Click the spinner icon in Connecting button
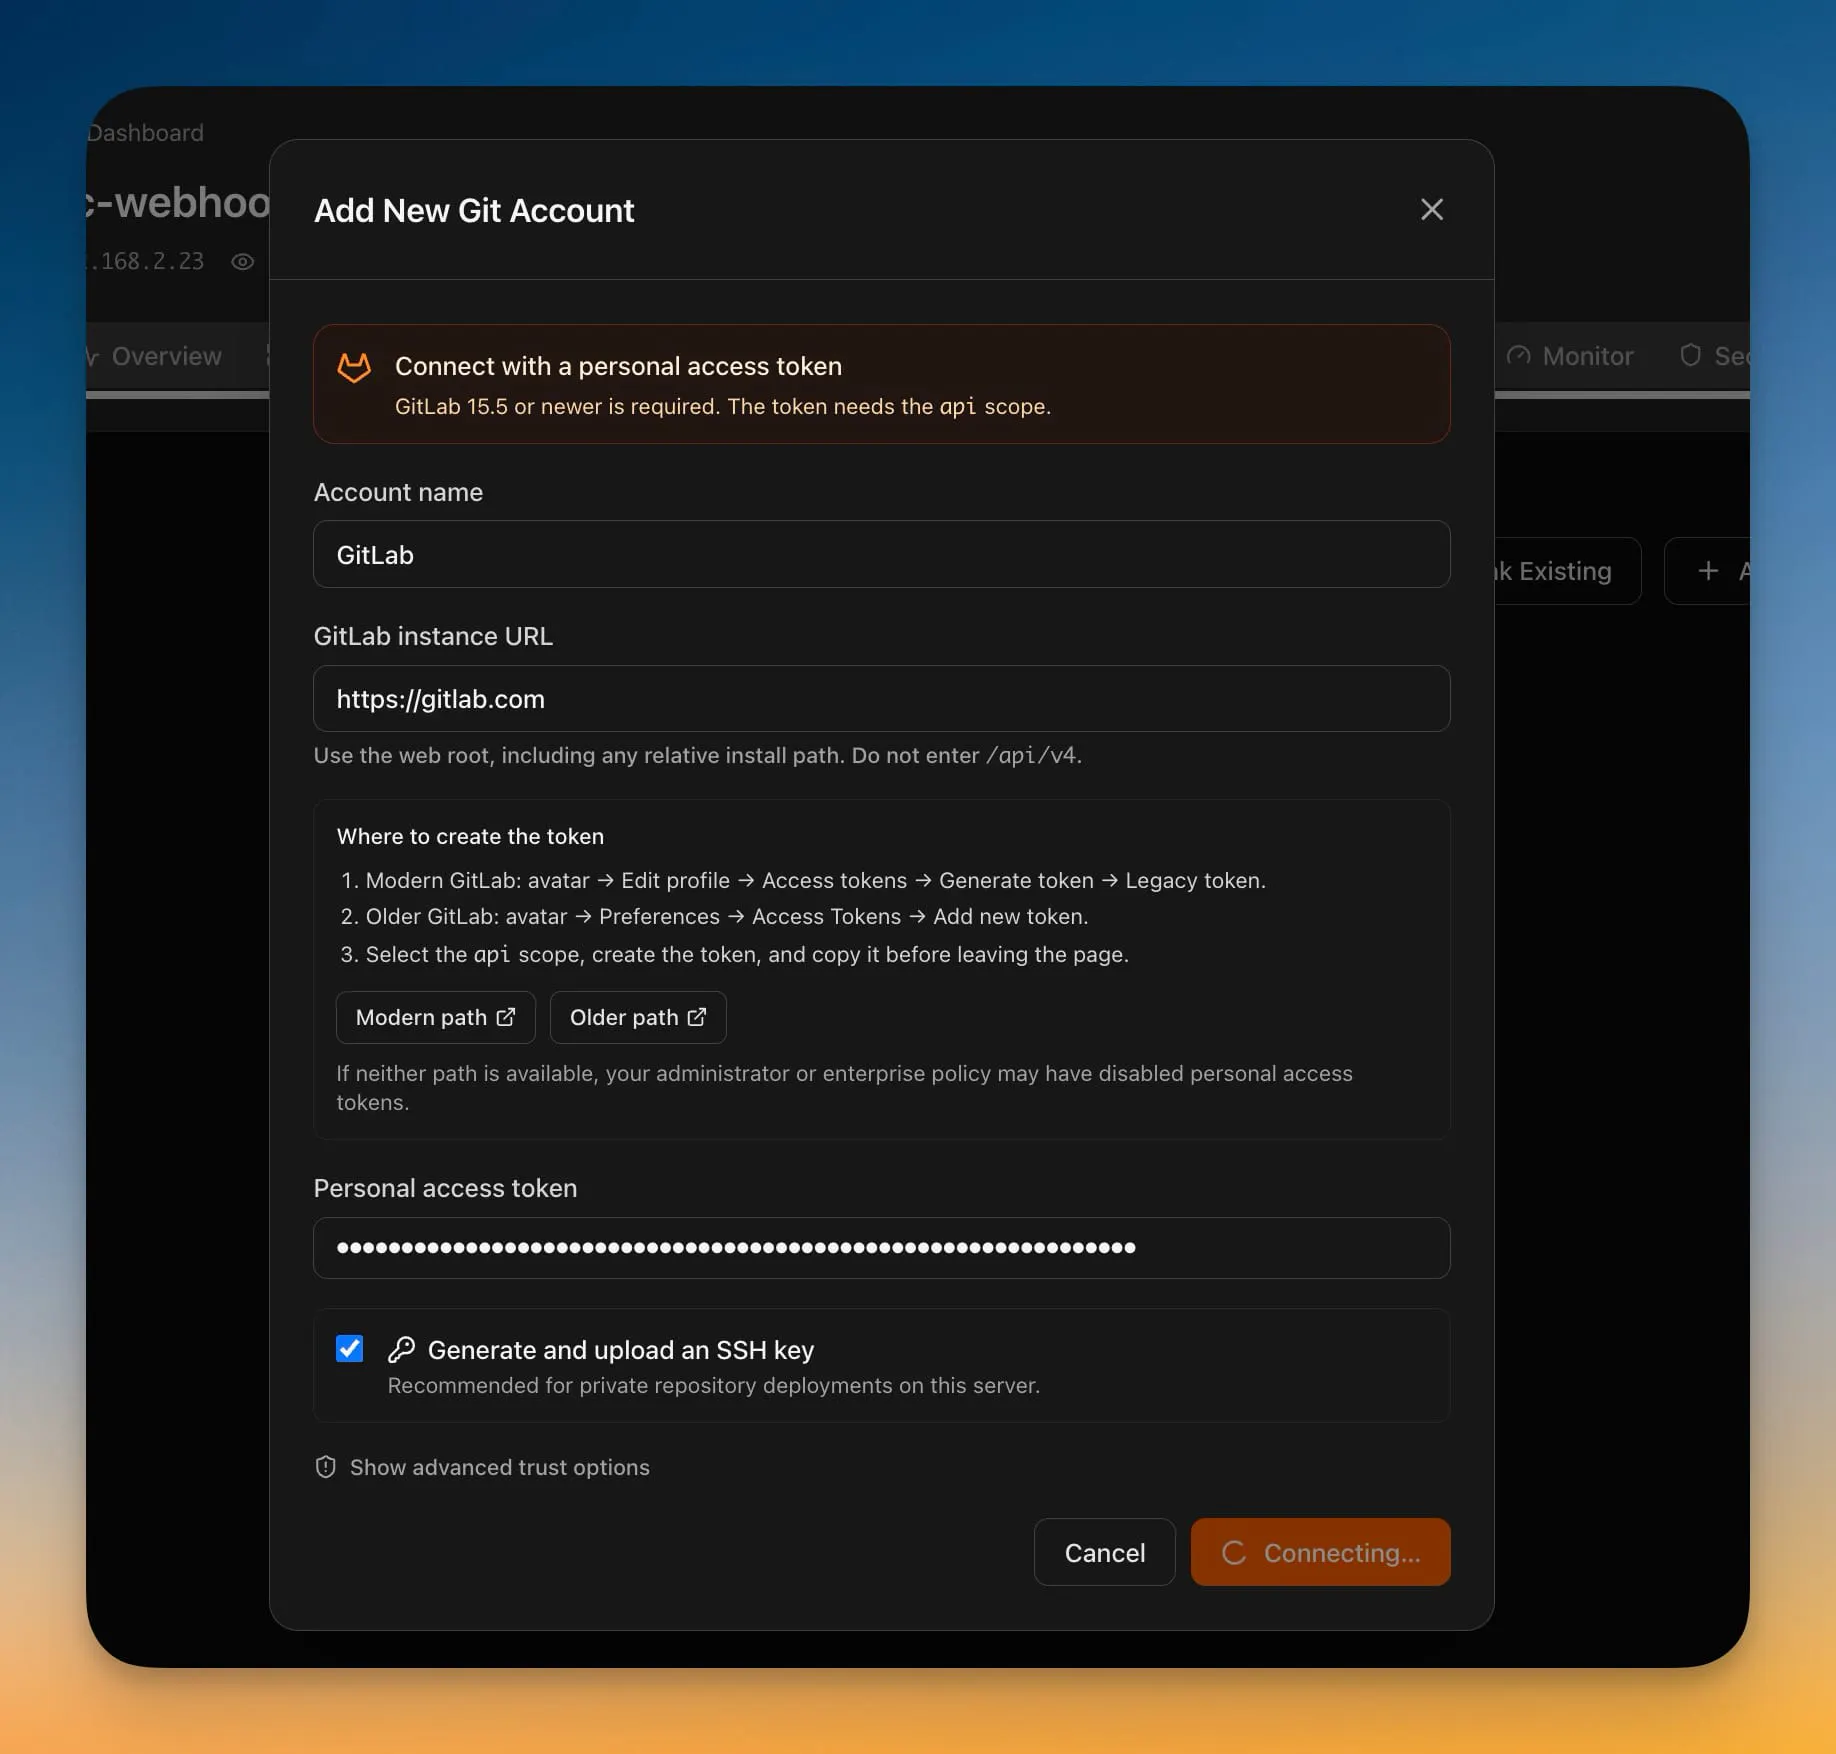Image resolution: width=1836 pixels, height=1754 pixels. point(1234,1552)
